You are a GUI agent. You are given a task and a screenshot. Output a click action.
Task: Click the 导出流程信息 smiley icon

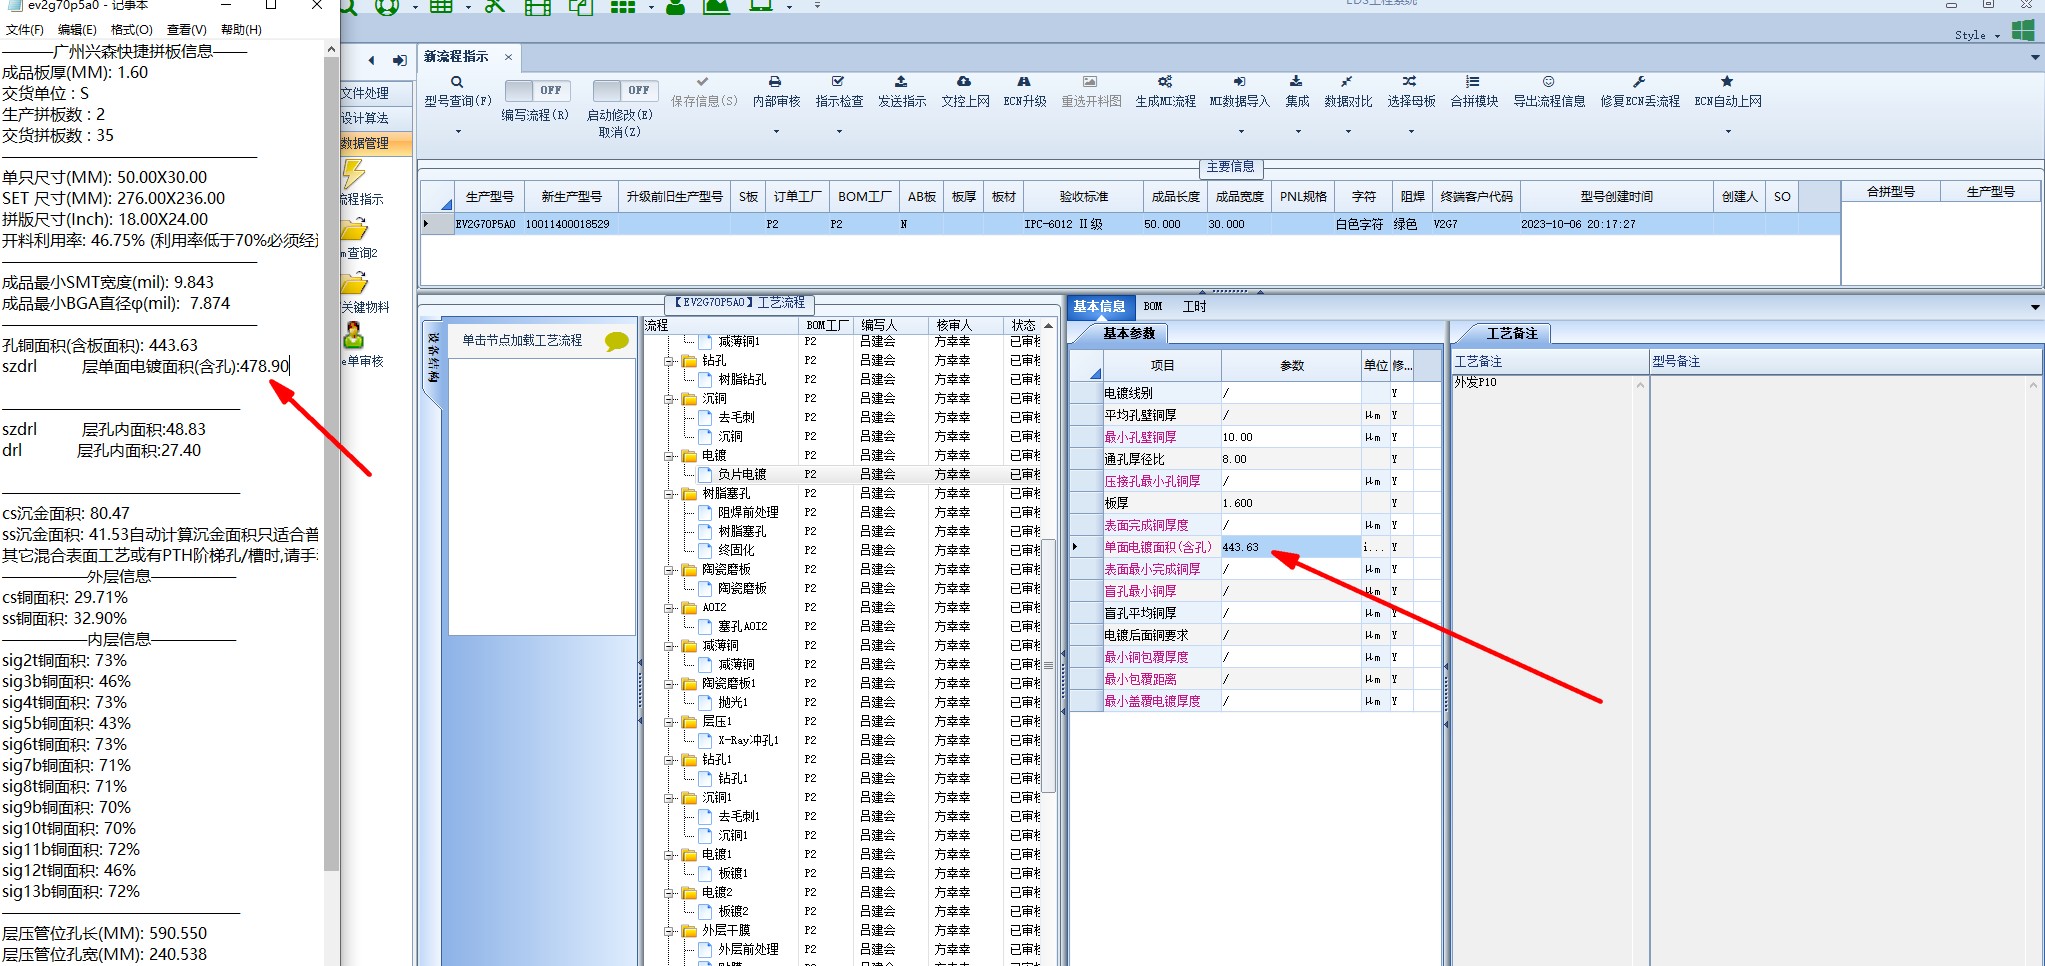(1548, 82)
